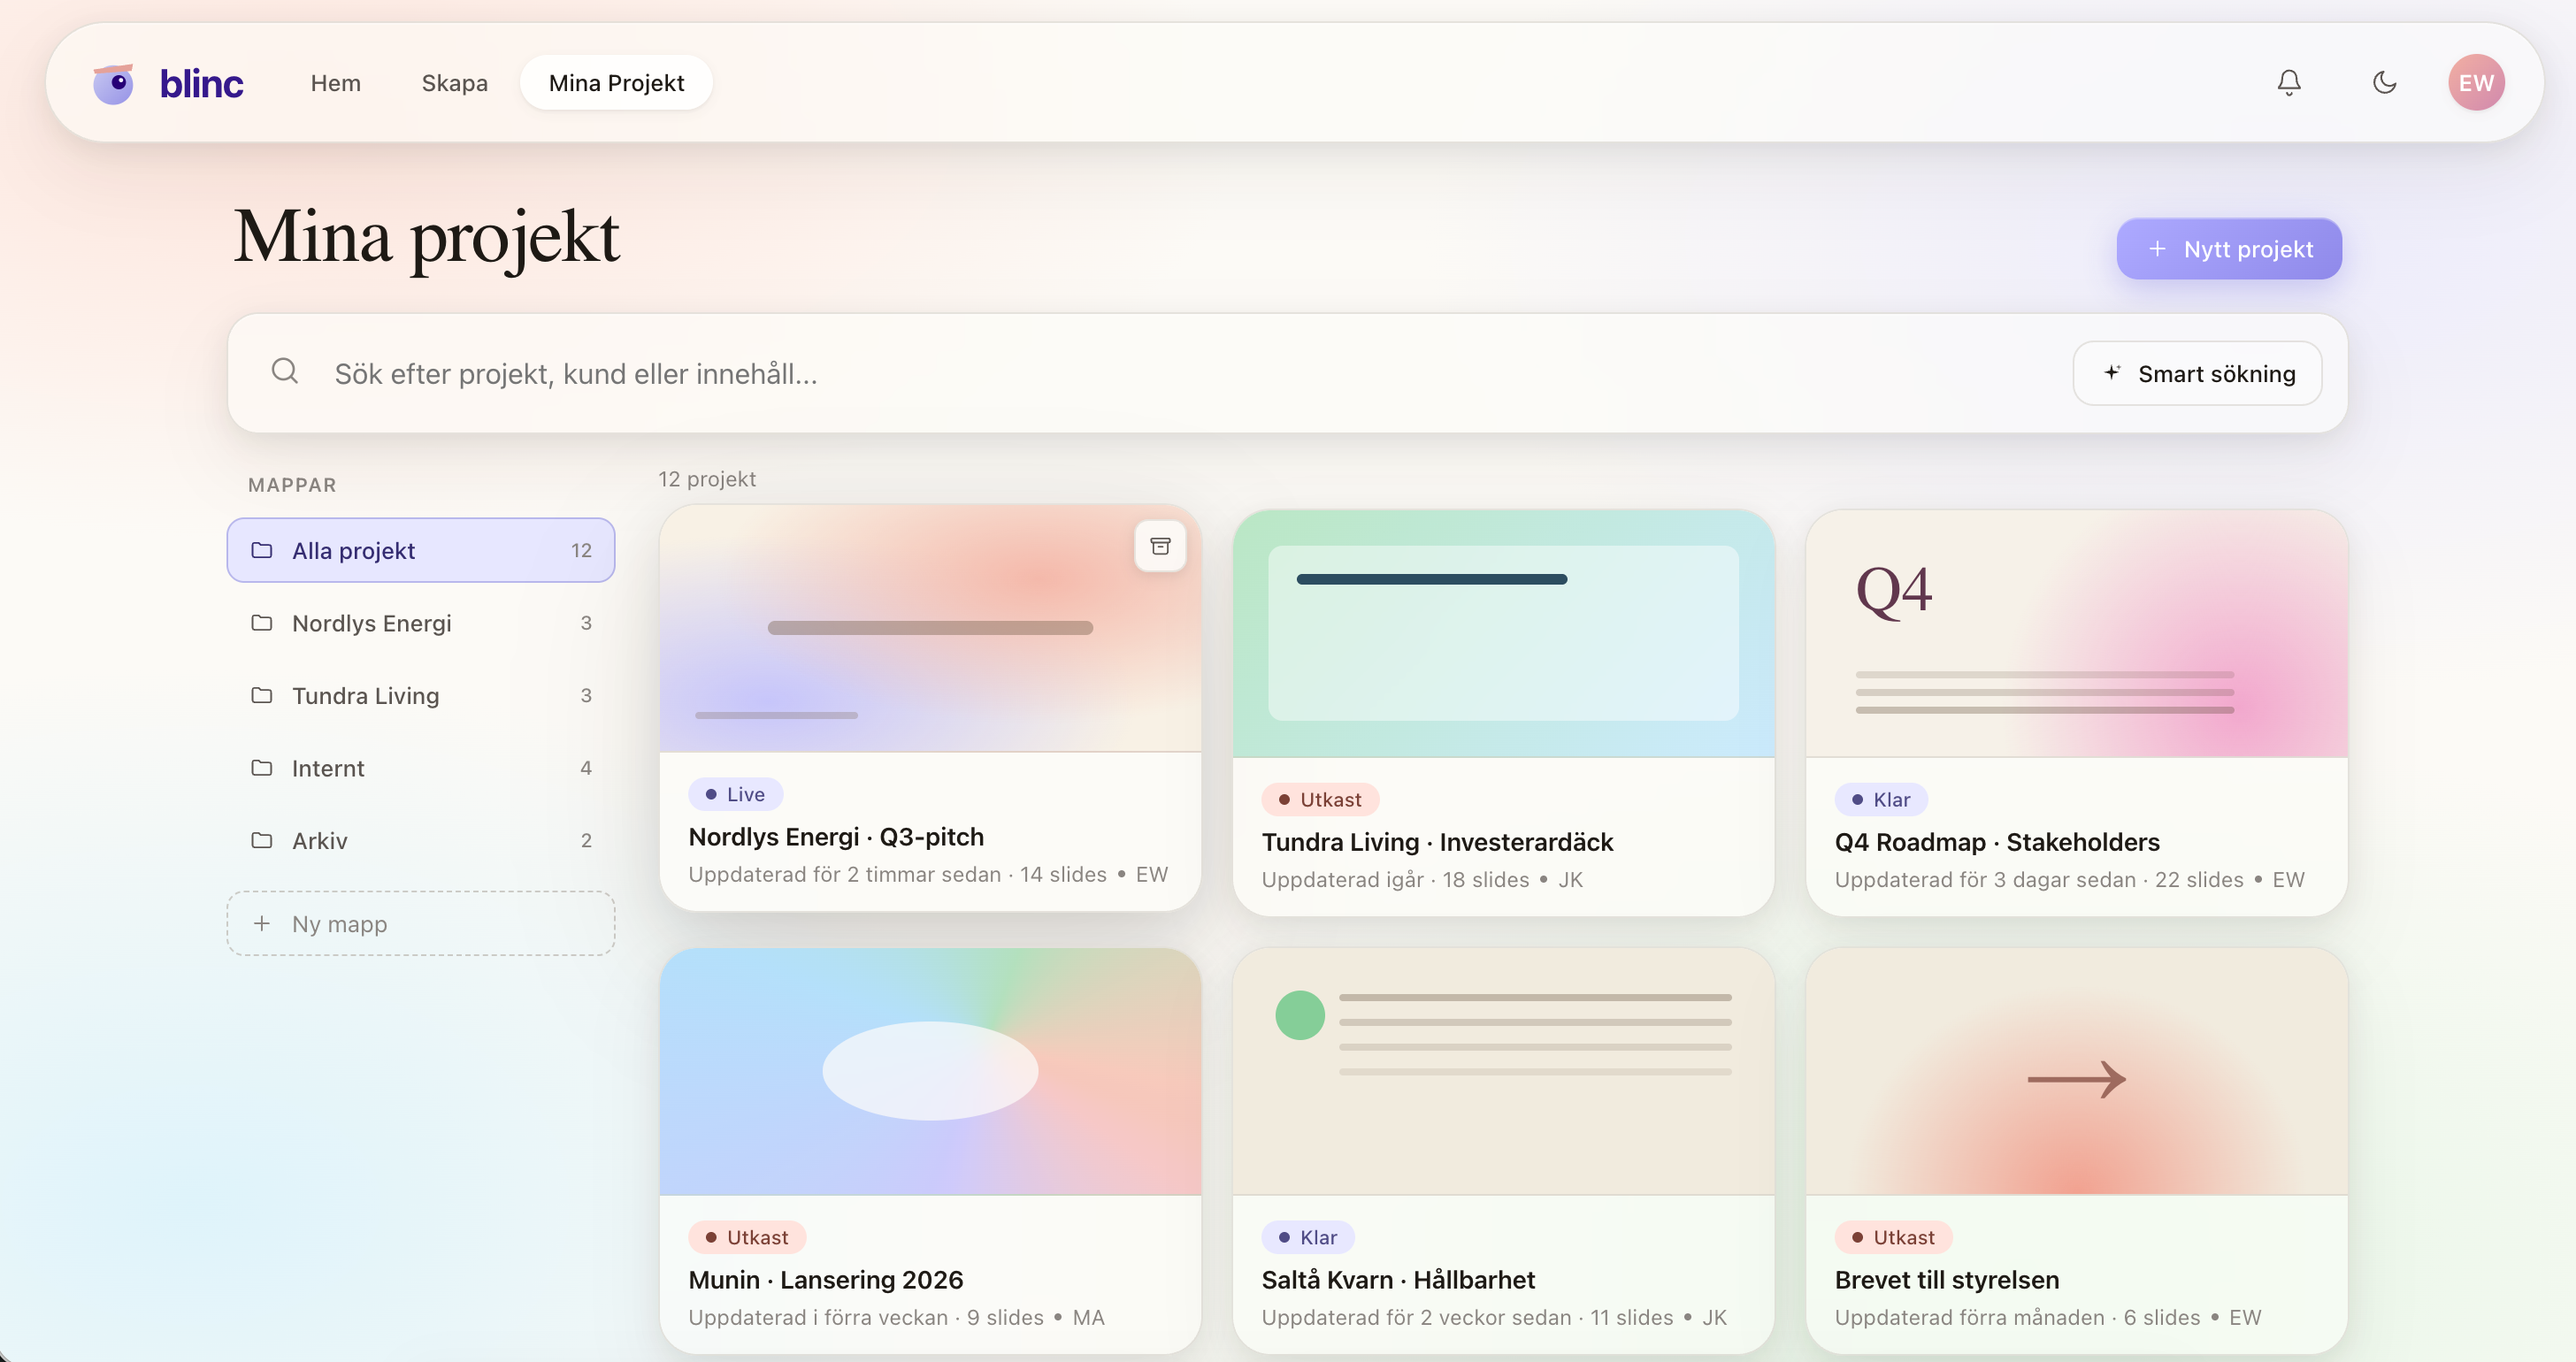Open the Internt folder
The width and height of the screenshot is (2576, 1362).
(421, 768)
